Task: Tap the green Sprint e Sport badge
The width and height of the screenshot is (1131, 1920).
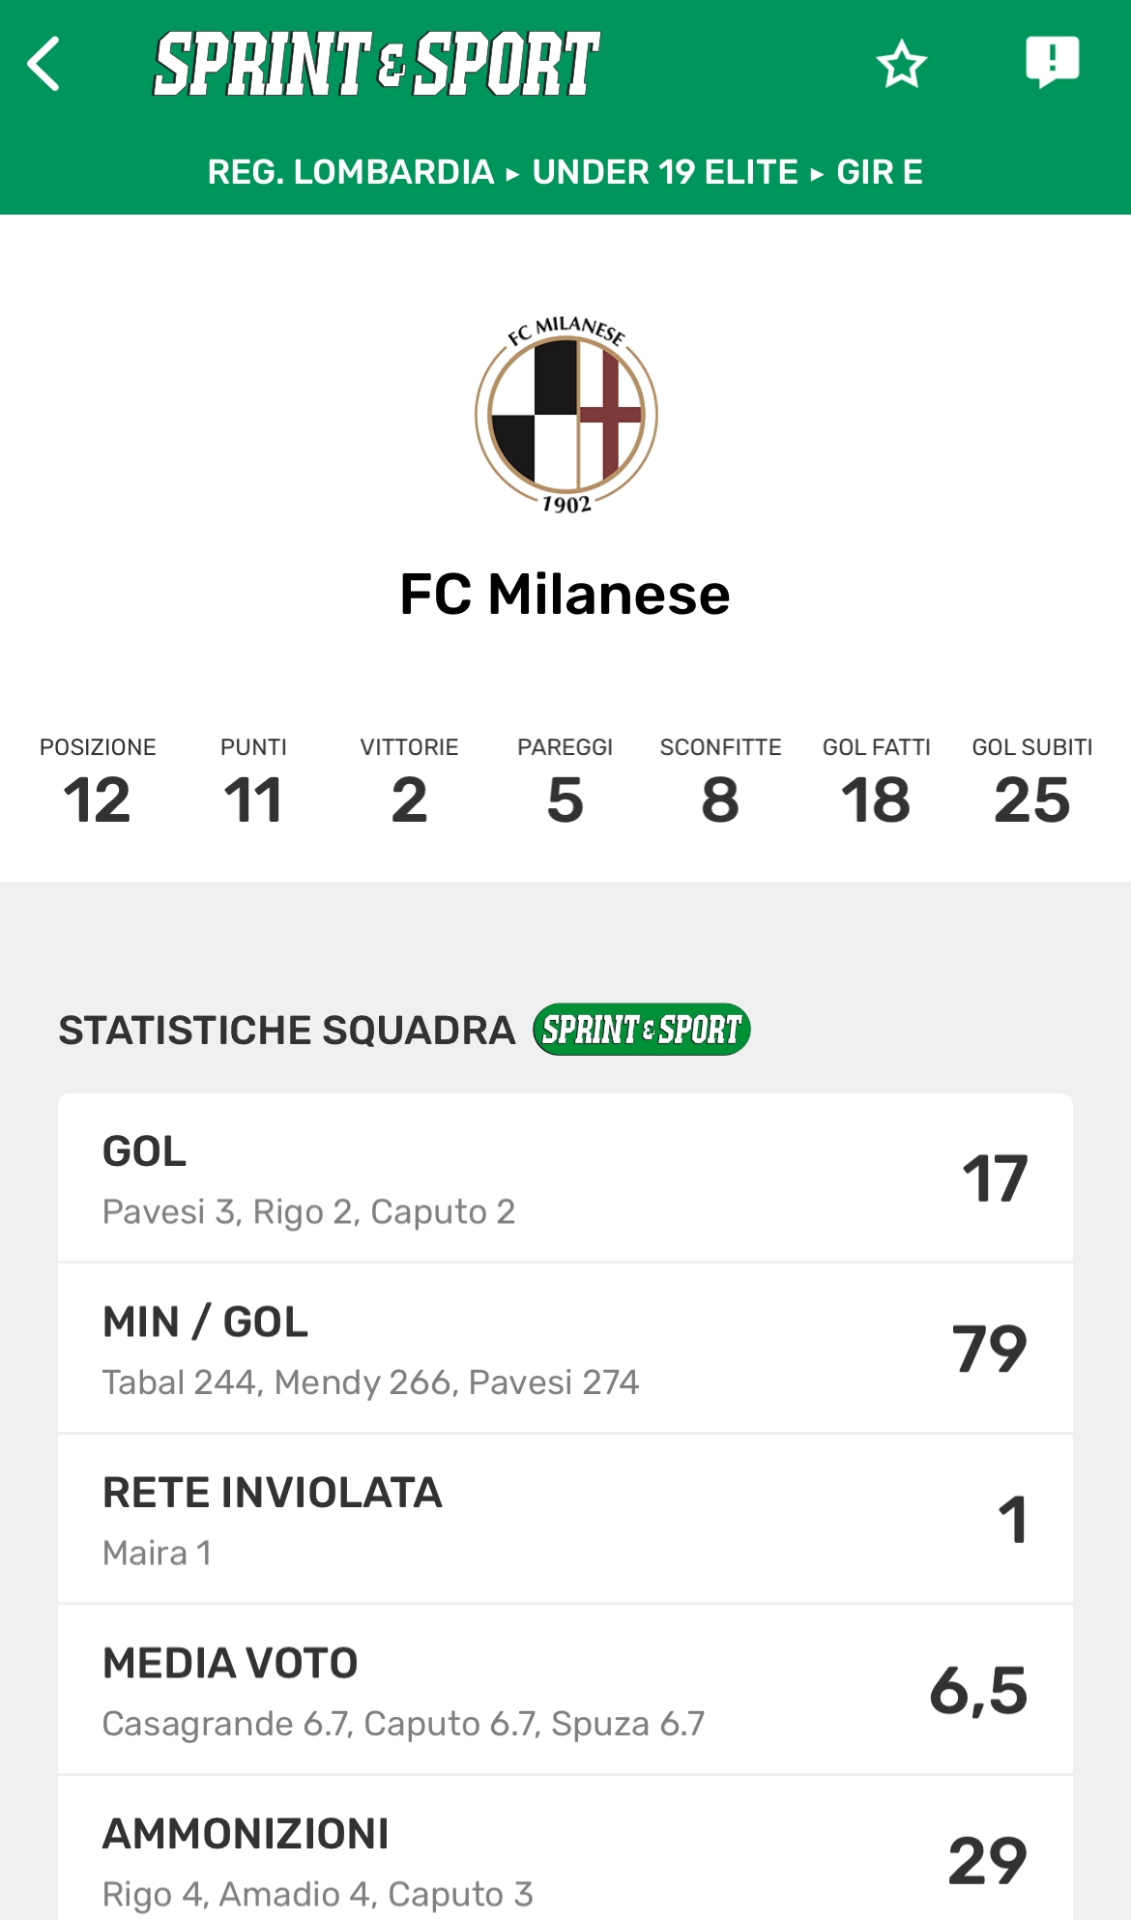Action: [641, 1029]
